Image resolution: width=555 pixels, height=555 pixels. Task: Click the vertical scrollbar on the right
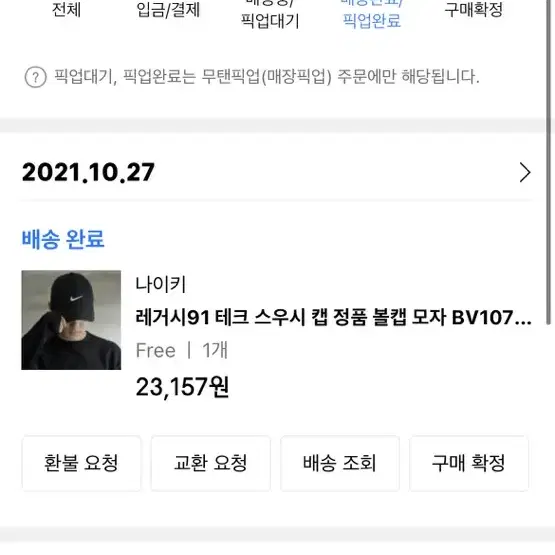point(550,161)
